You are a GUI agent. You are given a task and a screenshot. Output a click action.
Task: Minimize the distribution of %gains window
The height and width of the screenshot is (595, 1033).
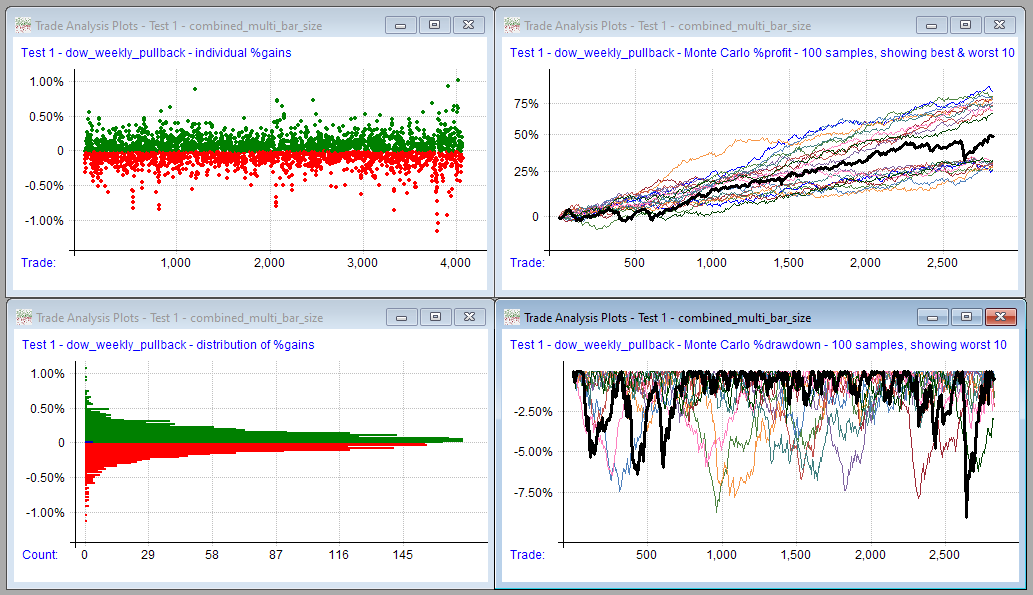click(x=401, y=317)
